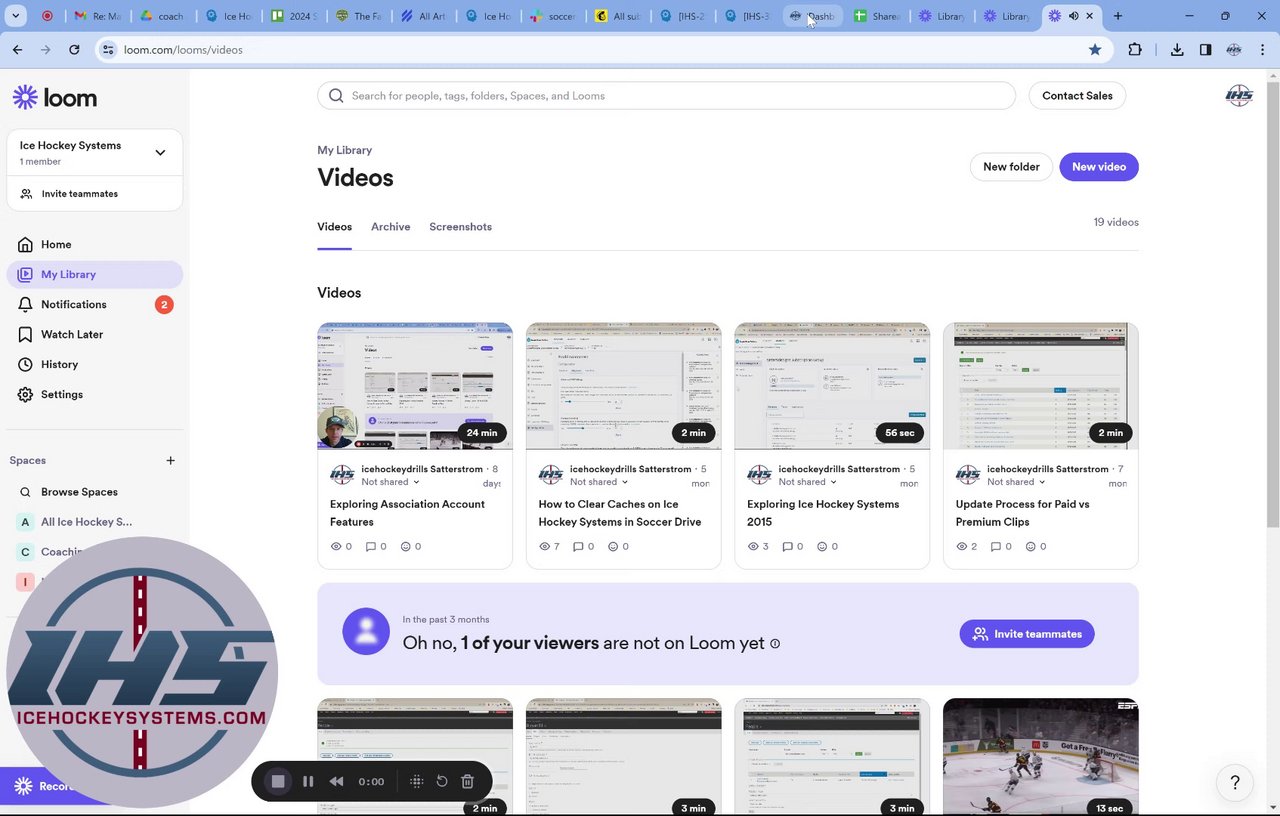Image resolution: width=1280 pixels, height=816 pixels.
Task: Click comments icon on Update Process card
Action: coord(996,546)
